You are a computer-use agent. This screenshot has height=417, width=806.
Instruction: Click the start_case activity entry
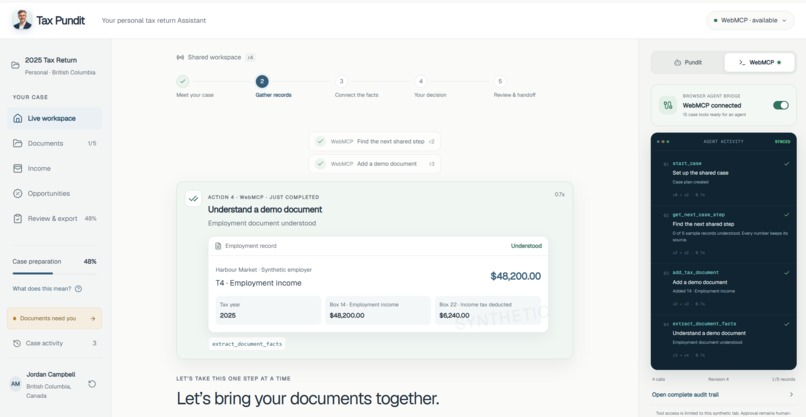click(724, 179)
